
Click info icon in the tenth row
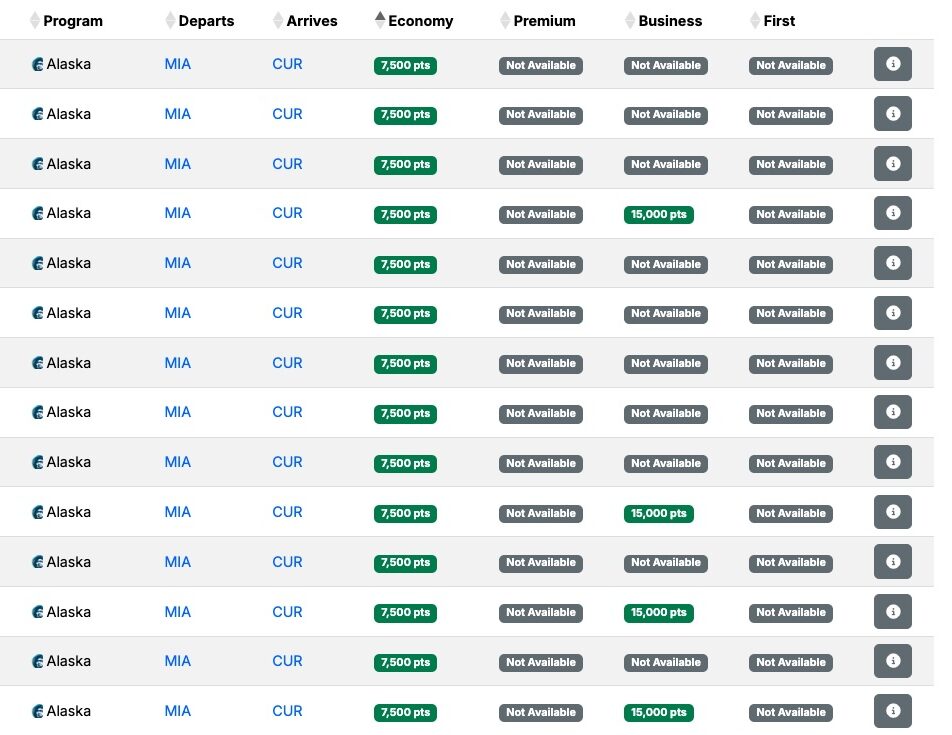892,512
